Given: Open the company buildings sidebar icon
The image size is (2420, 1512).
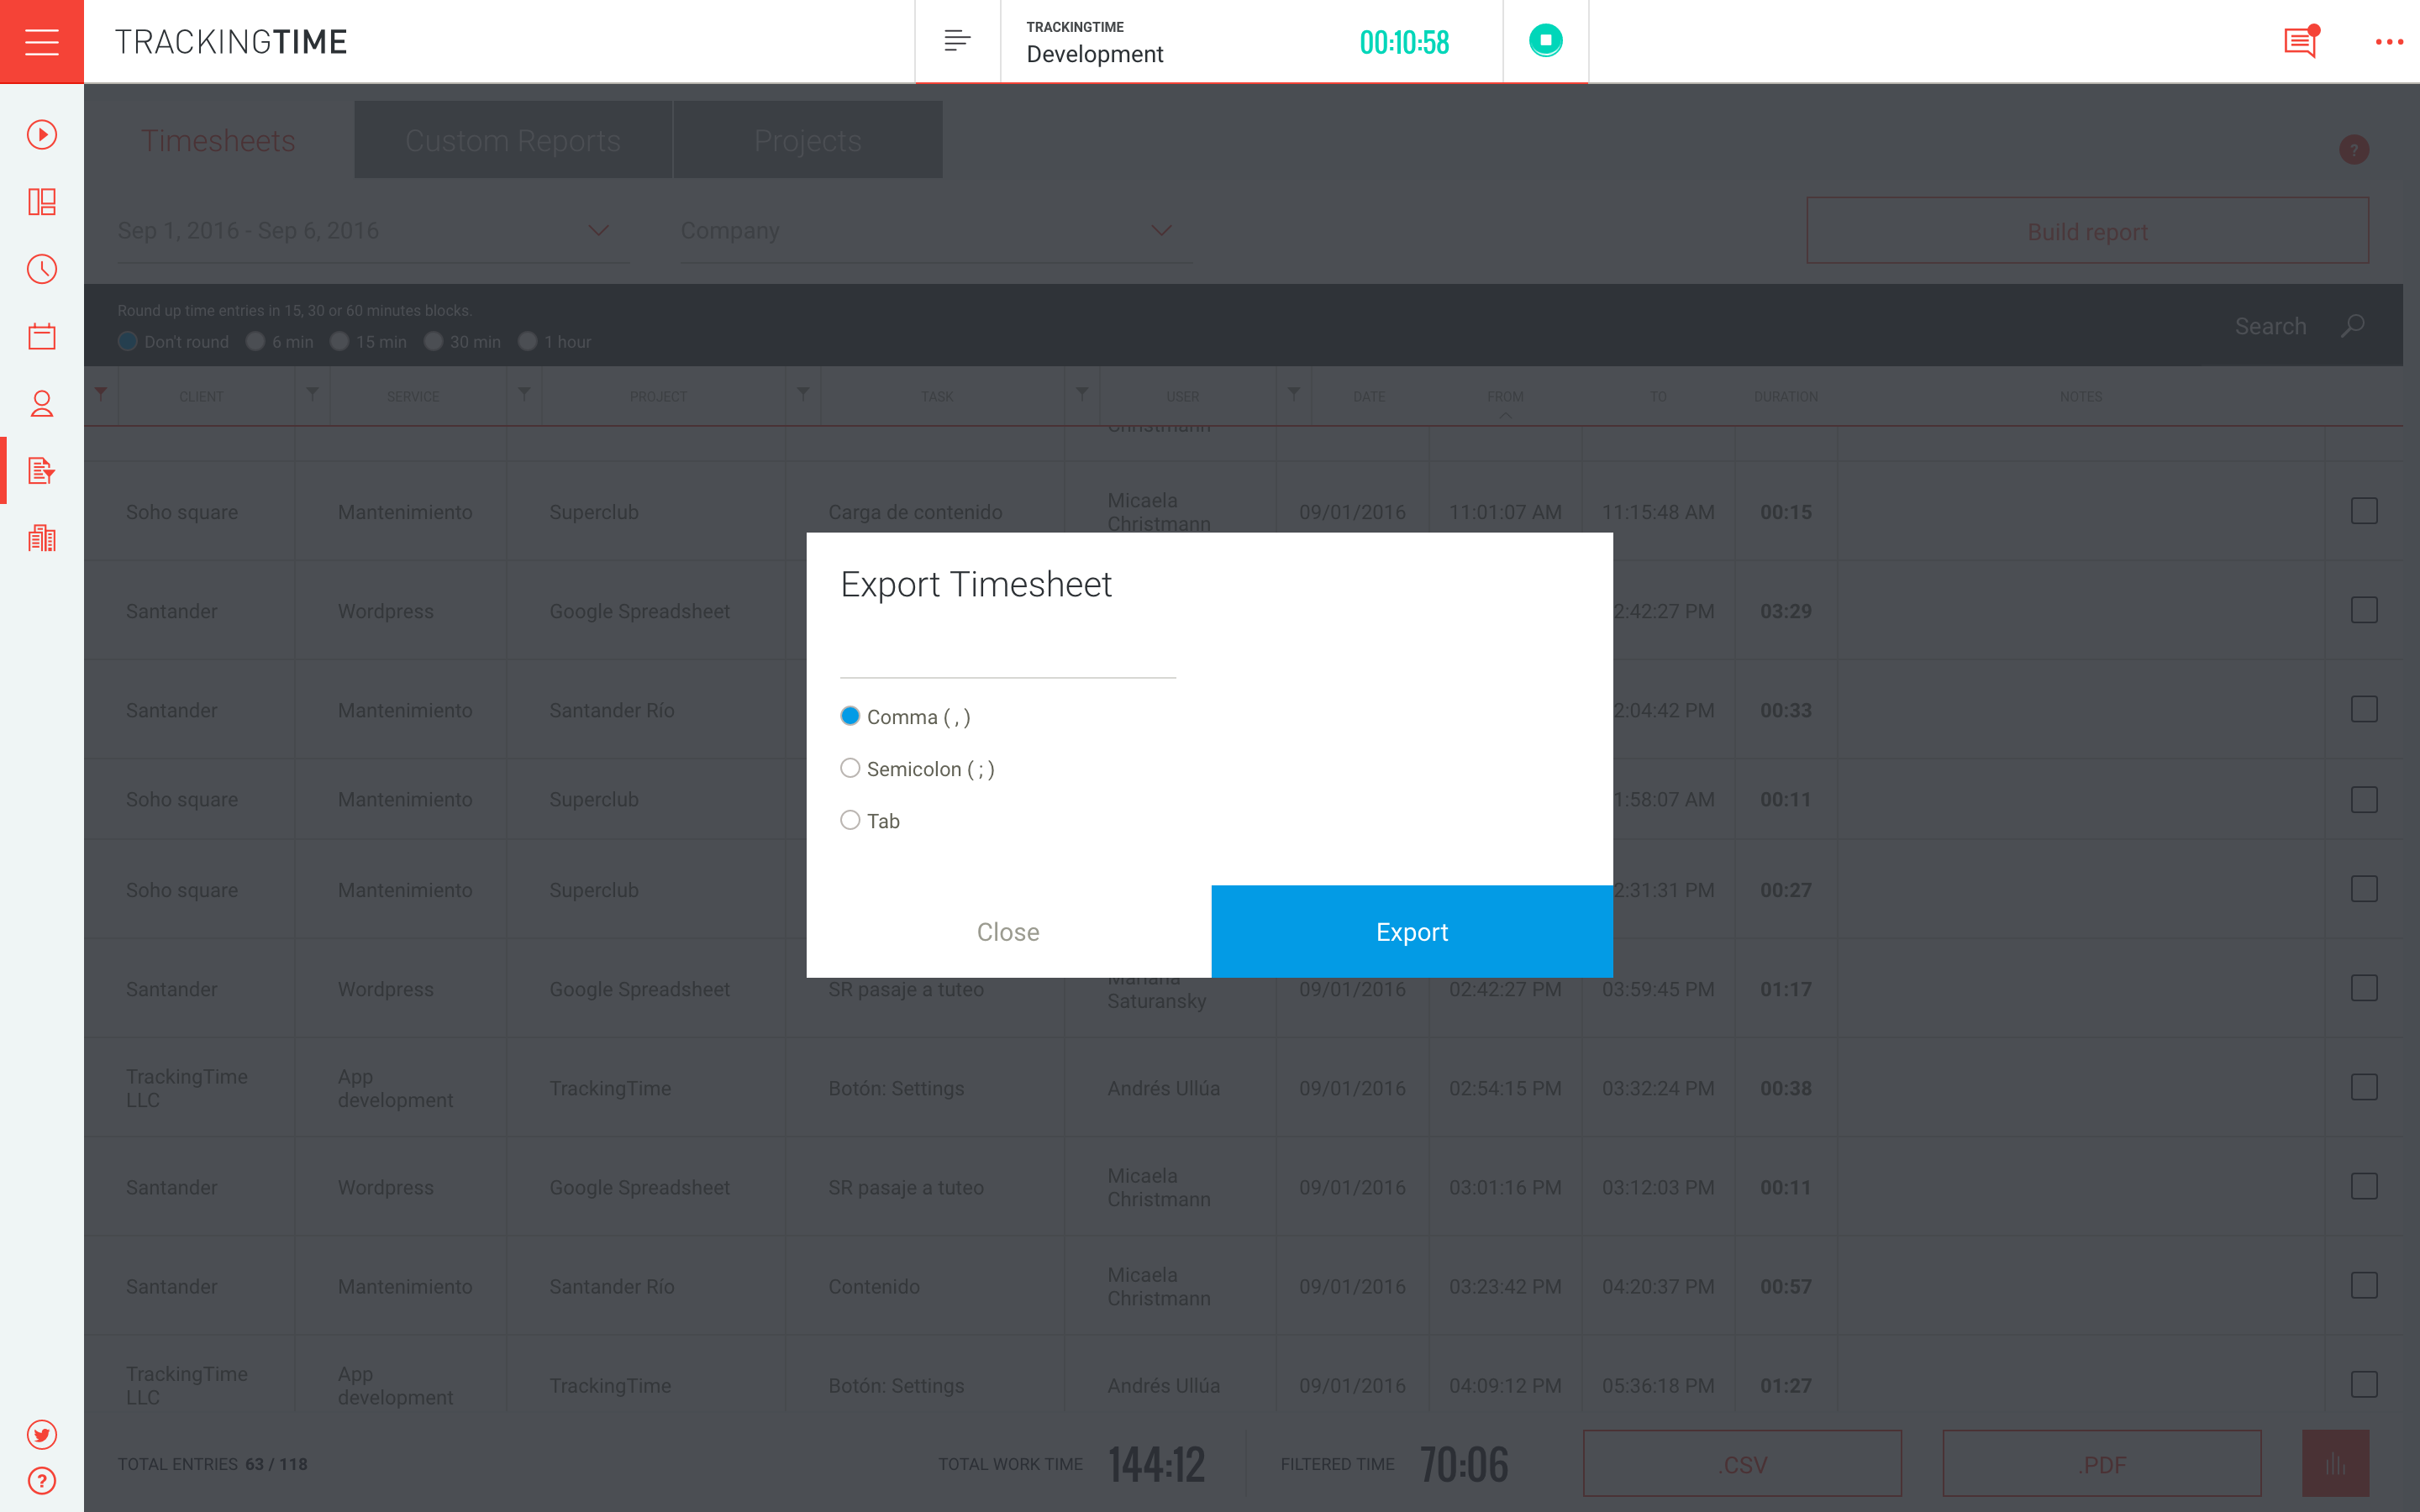Looking at the screenshot, I should (x=41, y=538).
